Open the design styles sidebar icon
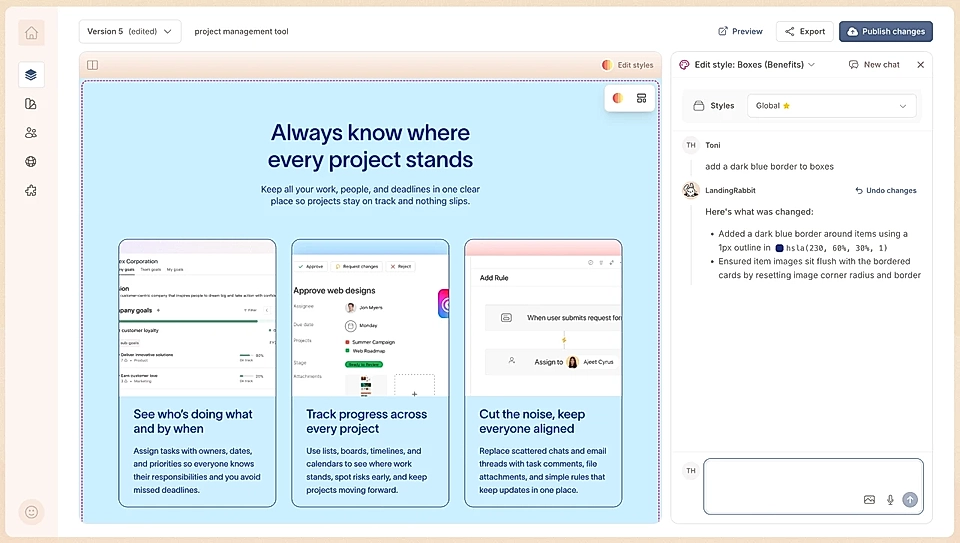 tap(31, 103)
